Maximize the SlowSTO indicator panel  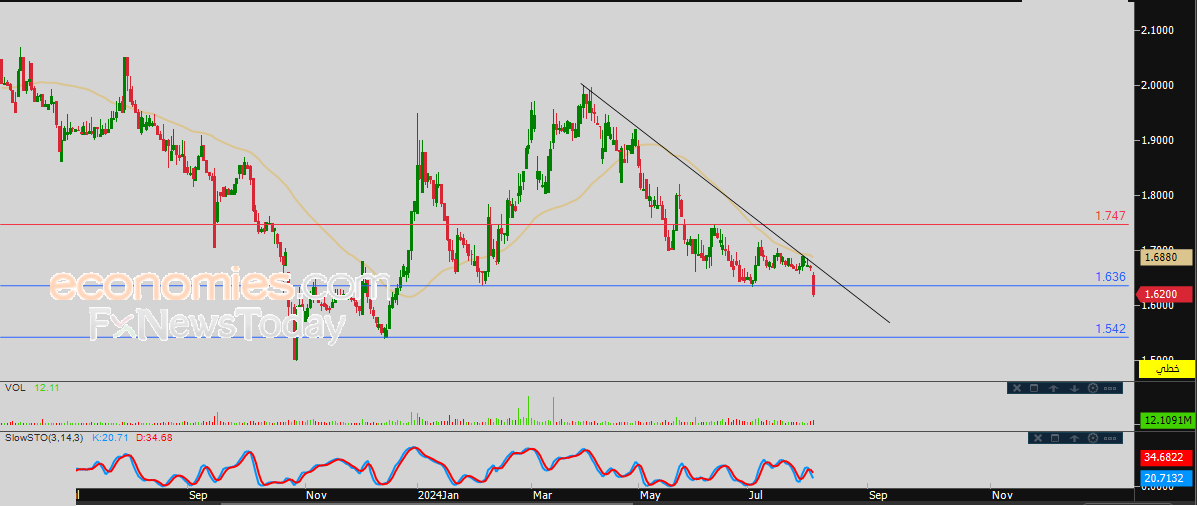click(1055, 438)
